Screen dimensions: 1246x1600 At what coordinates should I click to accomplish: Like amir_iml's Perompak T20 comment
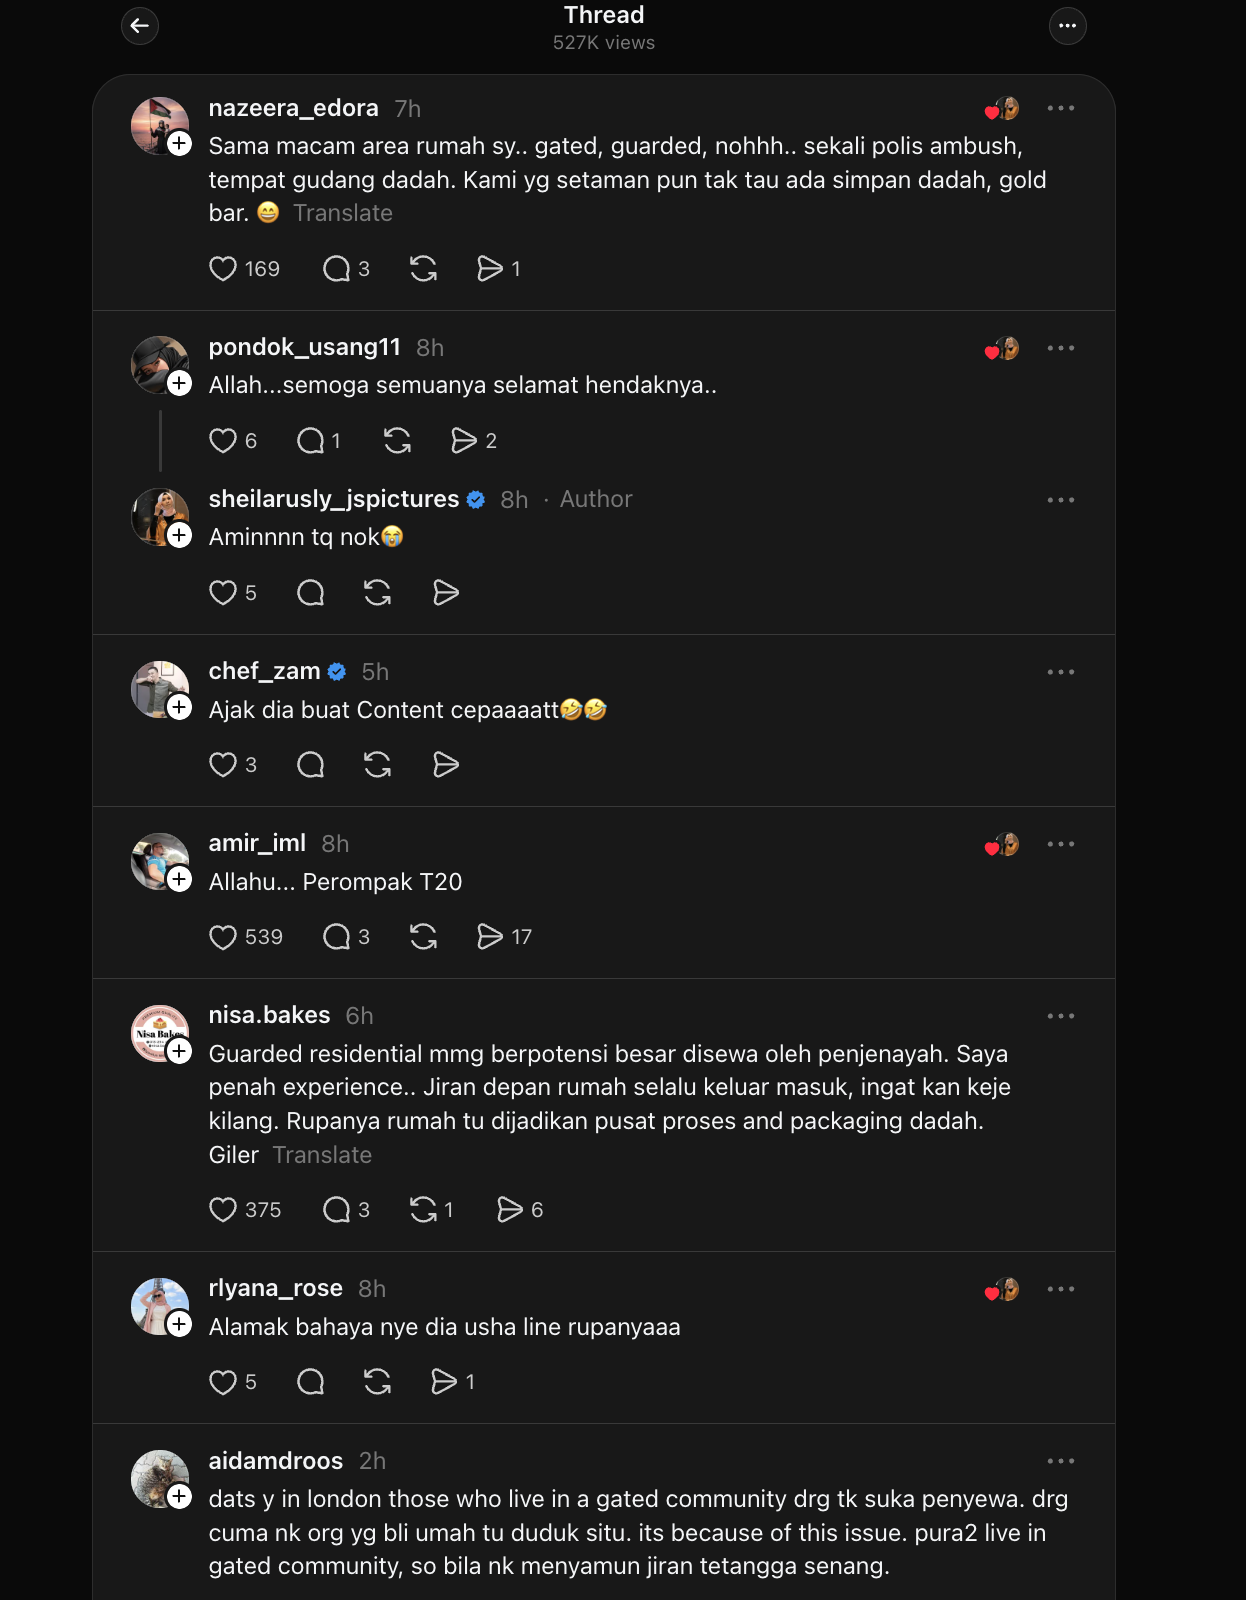223,937
